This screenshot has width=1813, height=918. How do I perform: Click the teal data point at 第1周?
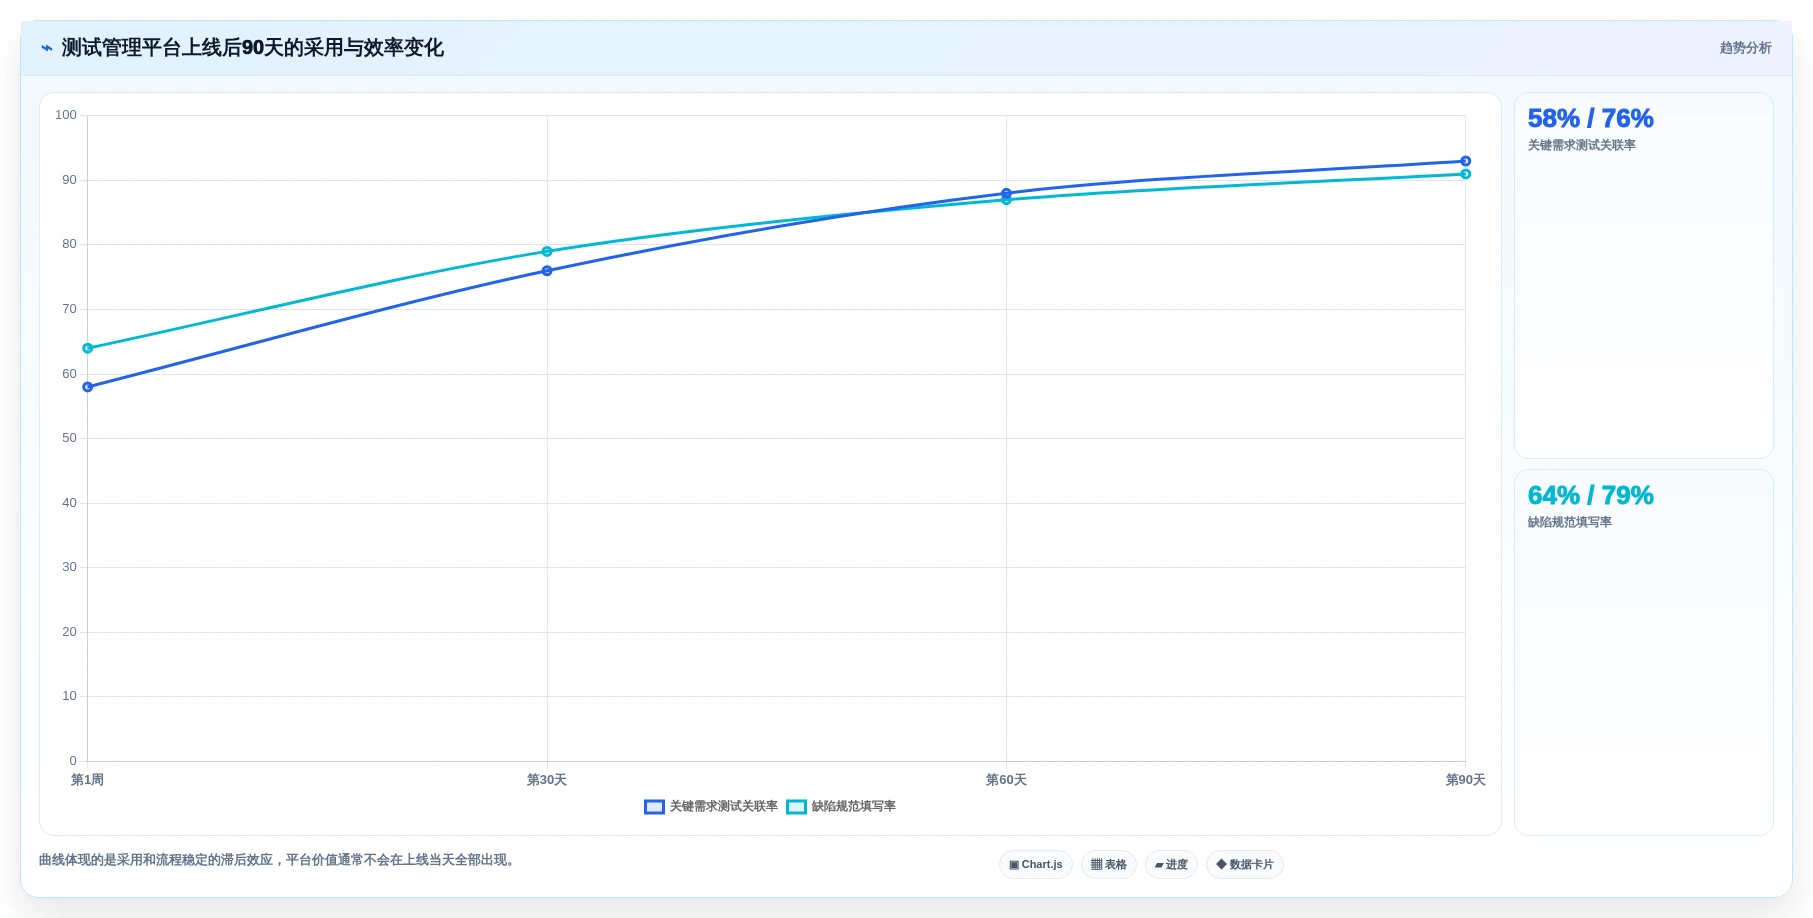(88, 348)
